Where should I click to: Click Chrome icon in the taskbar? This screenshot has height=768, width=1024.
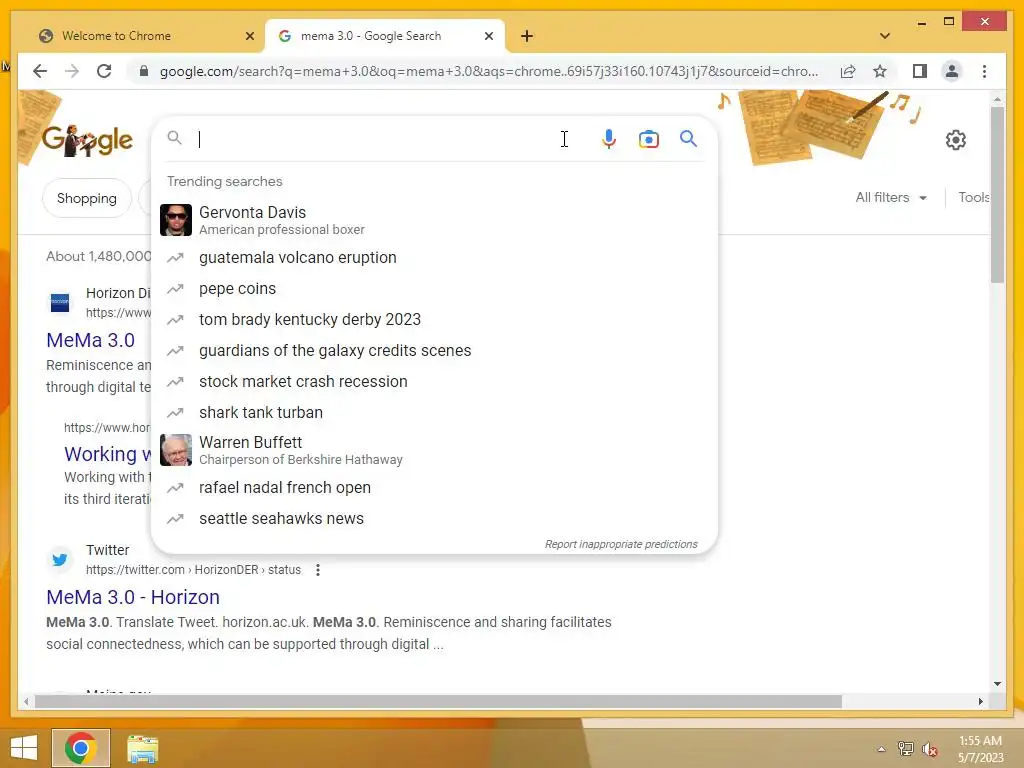(x=81, y=748)
